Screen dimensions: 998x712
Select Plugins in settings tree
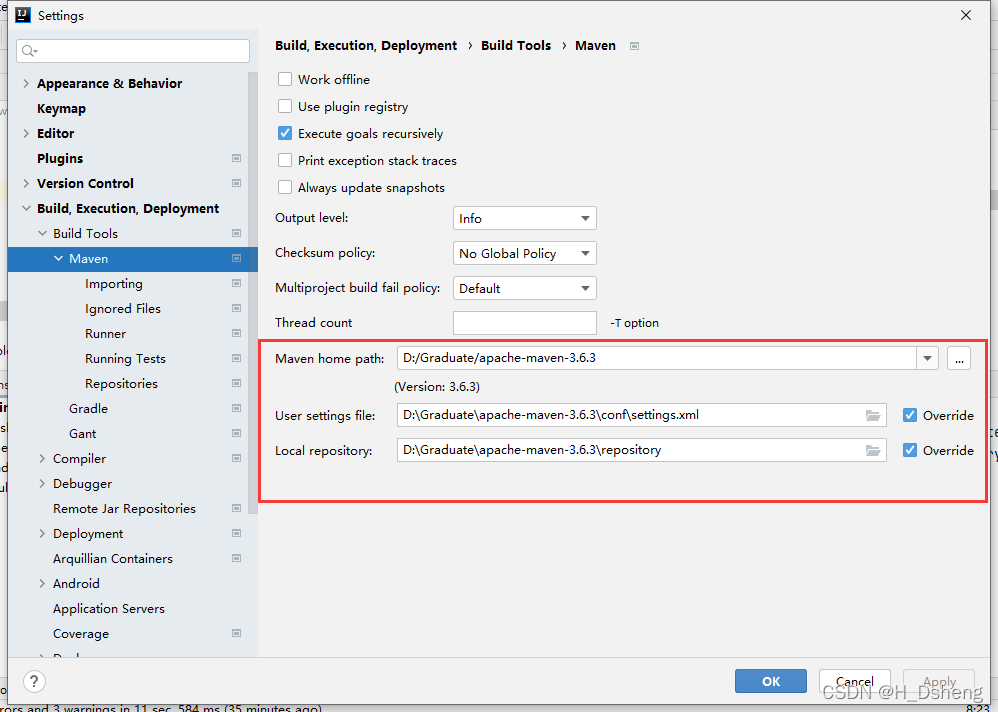click(x=60, y=158)
